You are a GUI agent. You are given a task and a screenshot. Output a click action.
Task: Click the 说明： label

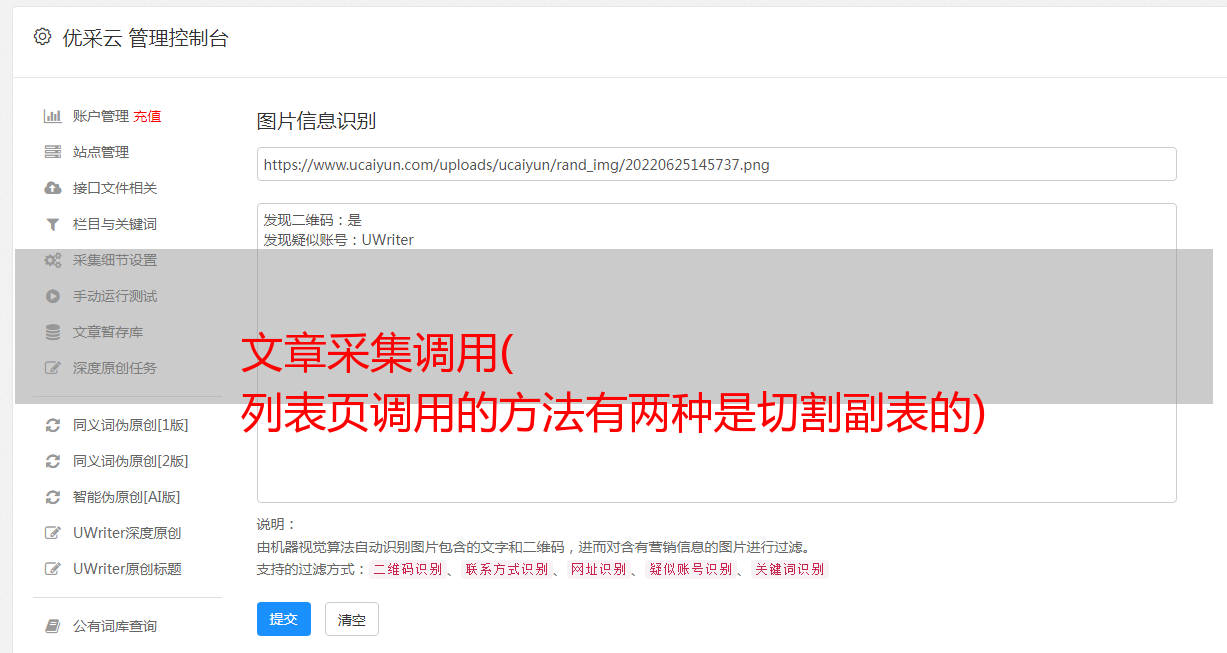pos(277,524)
